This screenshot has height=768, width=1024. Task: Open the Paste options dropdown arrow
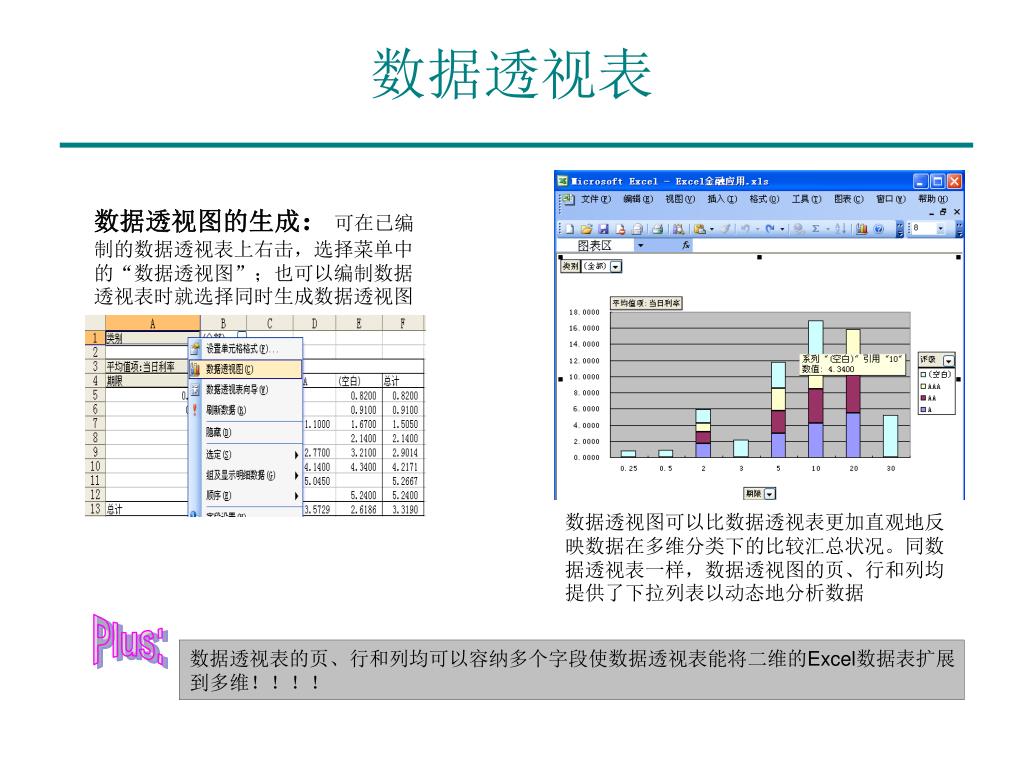pos(712,229)
